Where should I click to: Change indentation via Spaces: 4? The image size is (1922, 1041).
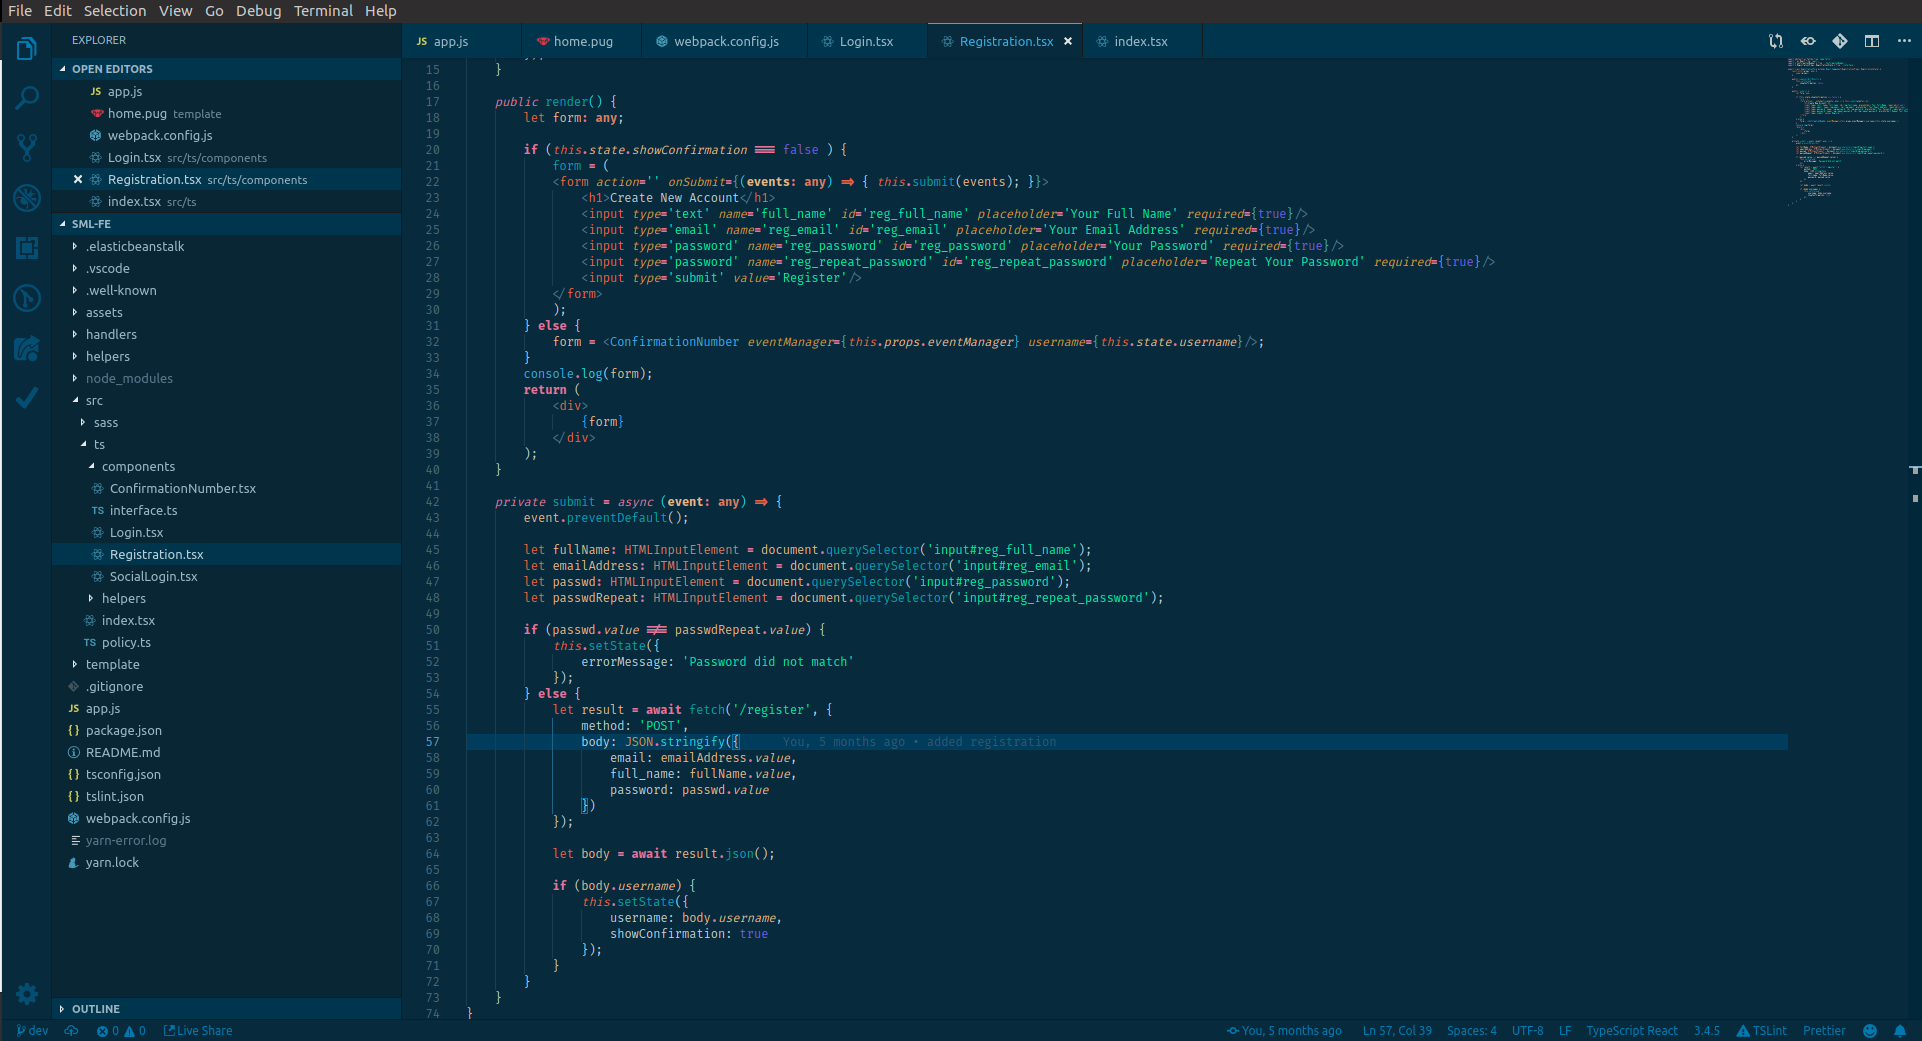coord(1472,1031)
